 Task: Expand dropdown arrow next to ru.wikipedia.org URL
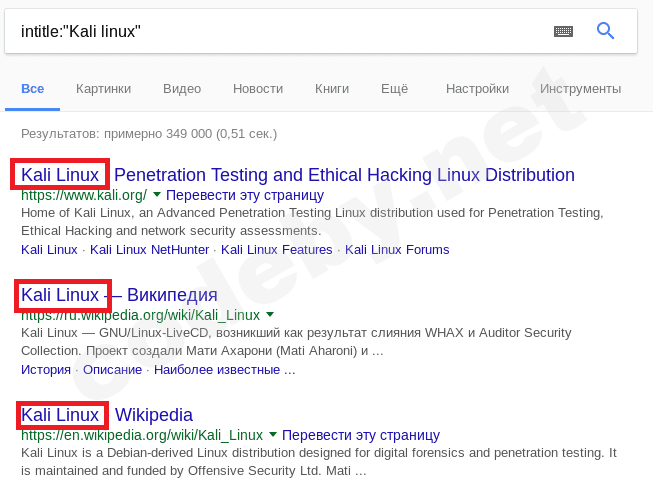(x=270, y=315)
